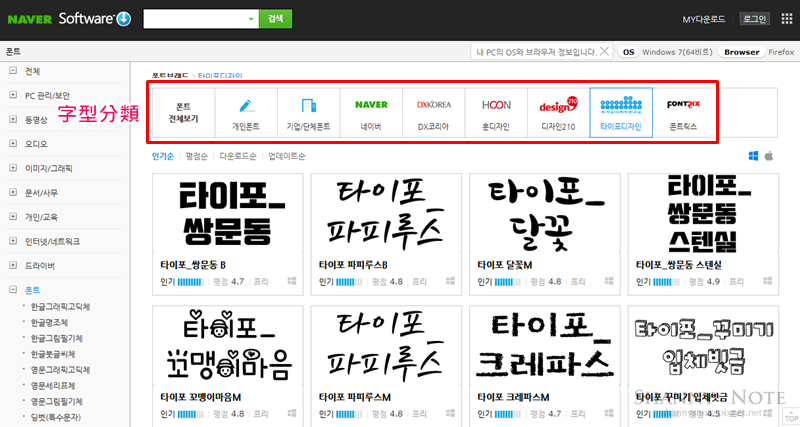Choose the DX코리아 font brand
The height and width of the screenshot is (427, 800).
pyautogui.click(x=434, y=113)
